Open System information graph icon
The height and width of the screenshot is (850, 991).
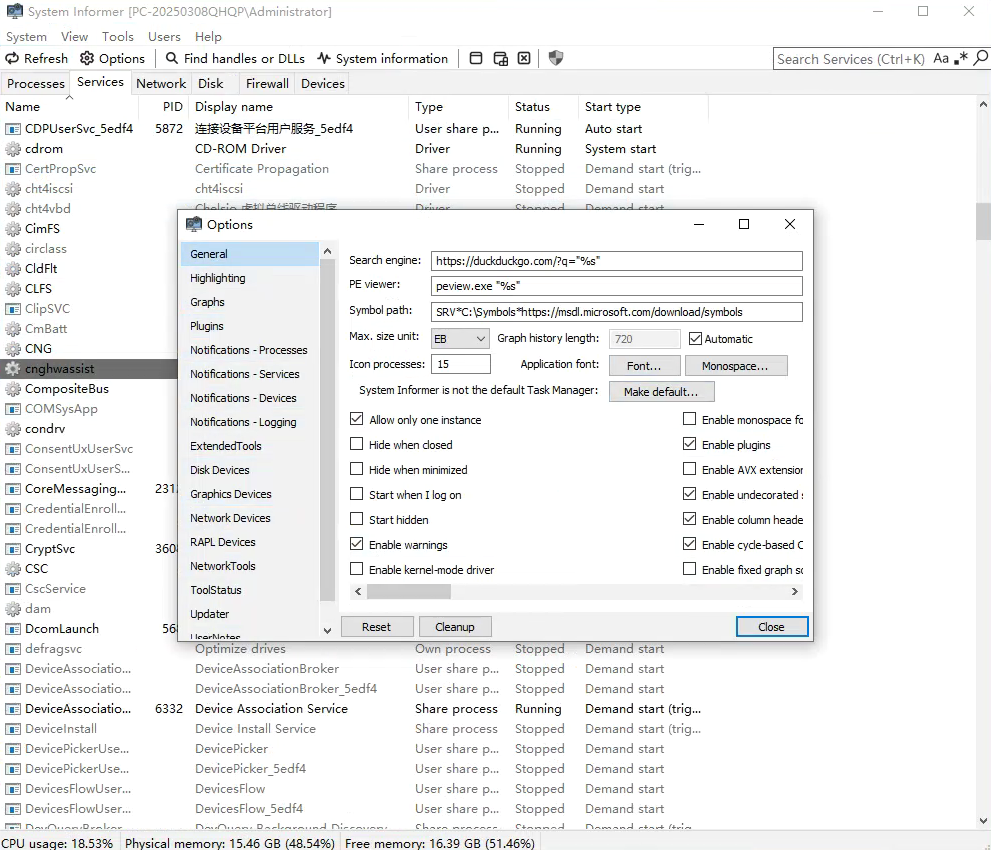(324, 58)
